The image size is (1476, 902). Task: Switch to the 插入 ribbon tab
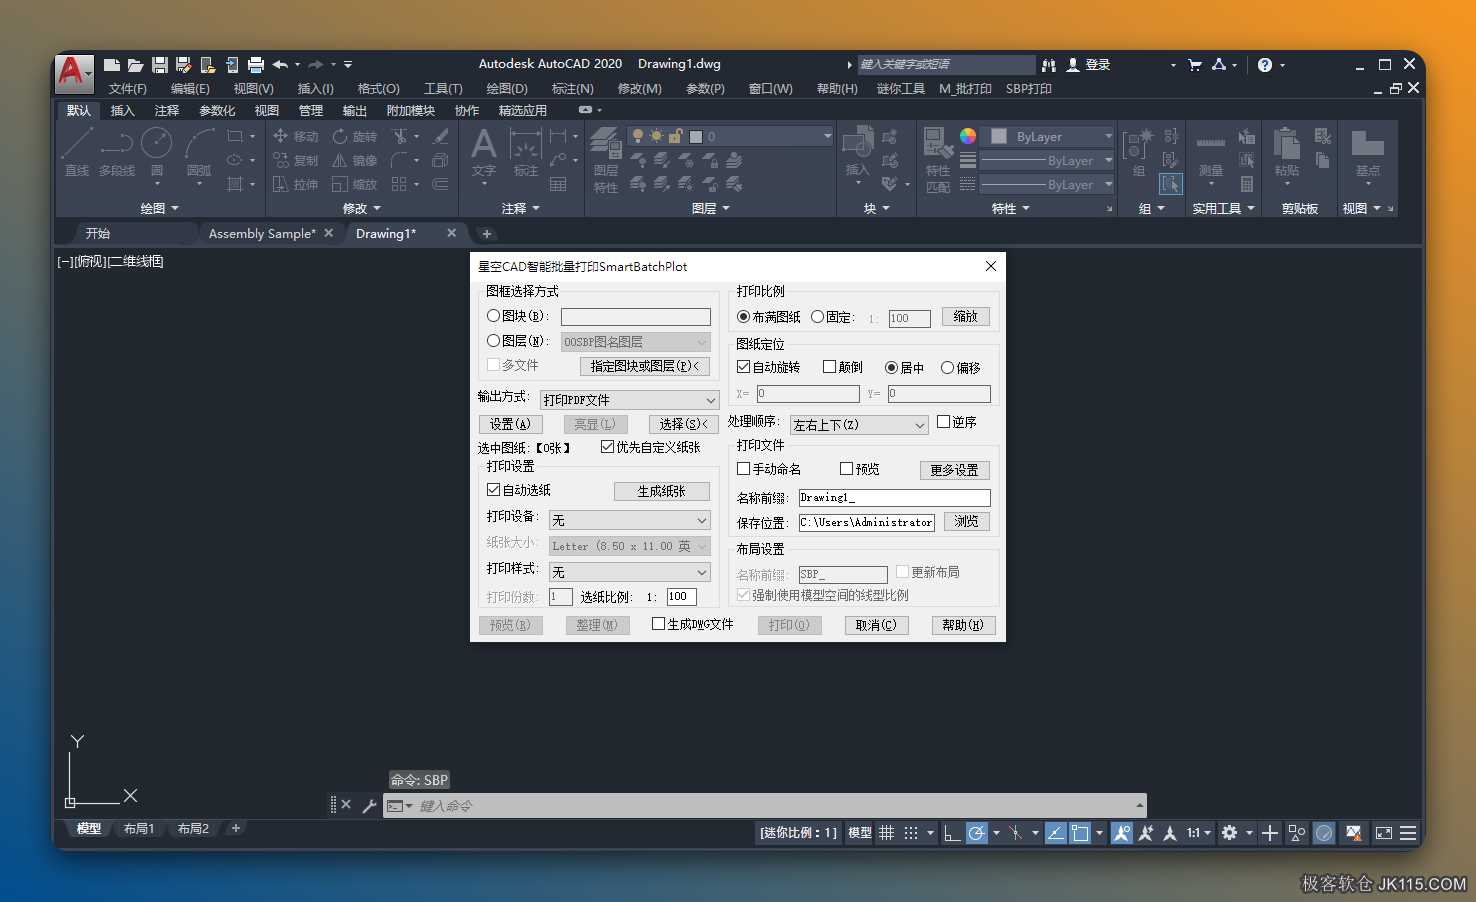click(122, 111)
